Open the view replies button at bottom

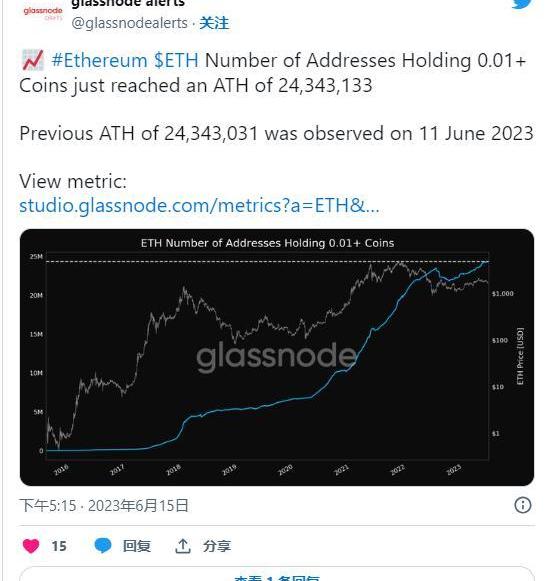point(277,574)
